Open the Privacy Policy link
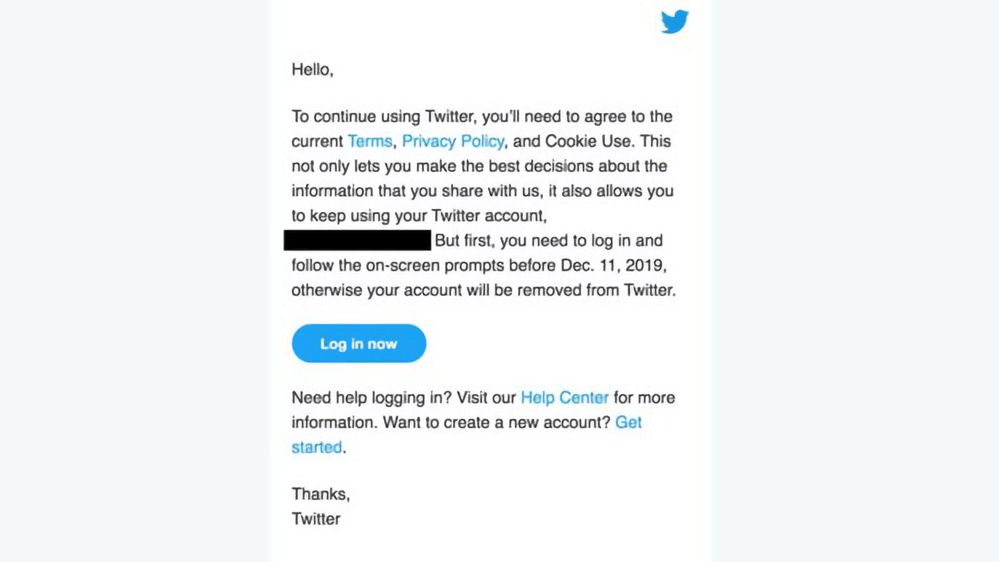This screenshot has width=999, height=562. (x=453, y=141)
